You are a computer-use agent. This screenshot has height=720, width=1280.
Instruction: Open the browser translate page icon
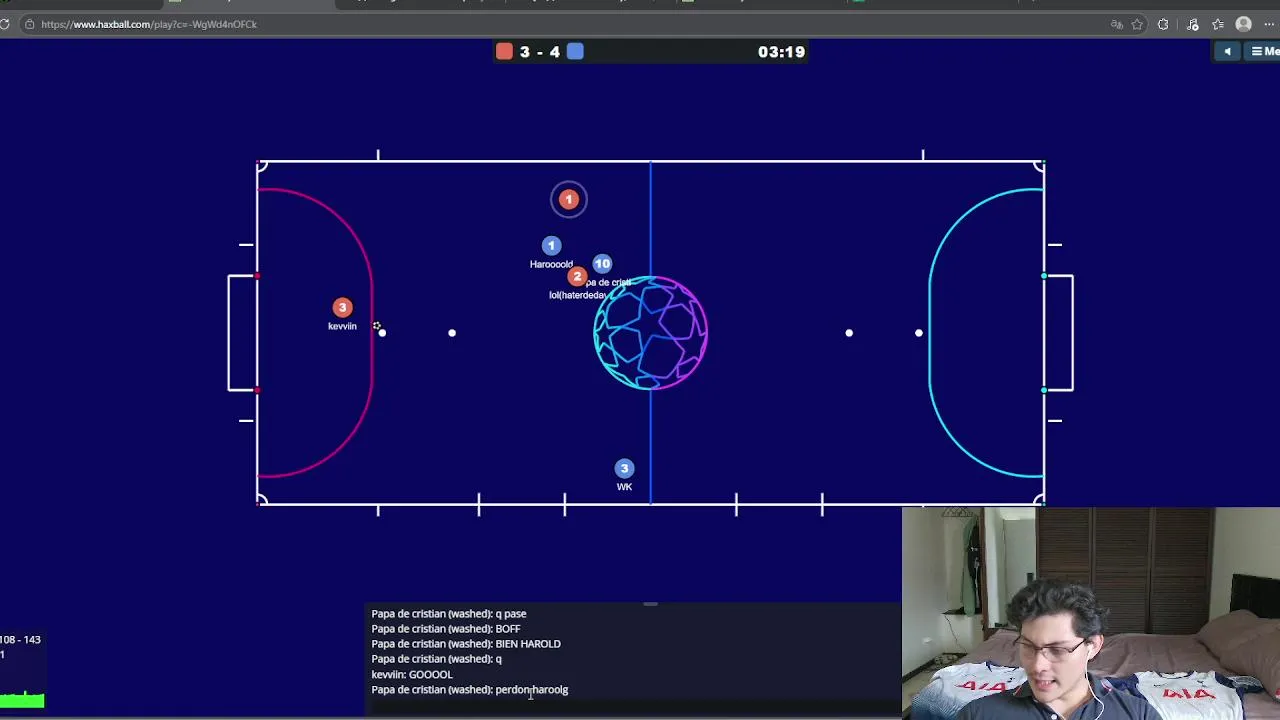point(1117,24)
